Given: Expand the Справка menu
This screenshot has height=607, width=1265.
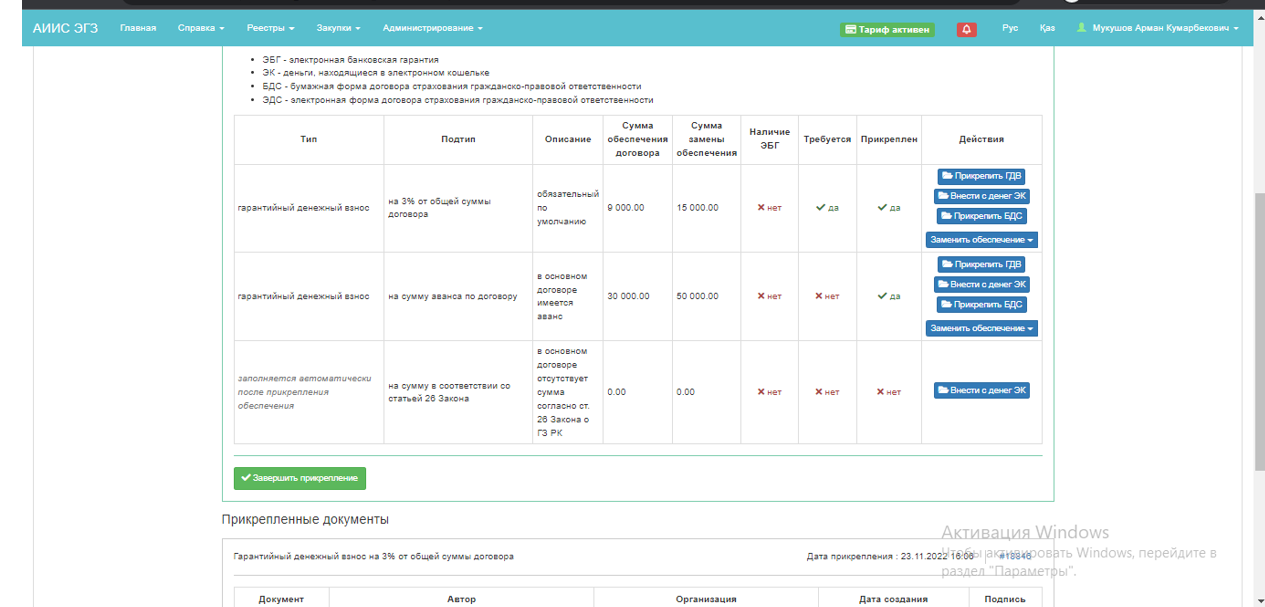Looking at the screenshot, I should pos(200,28).
